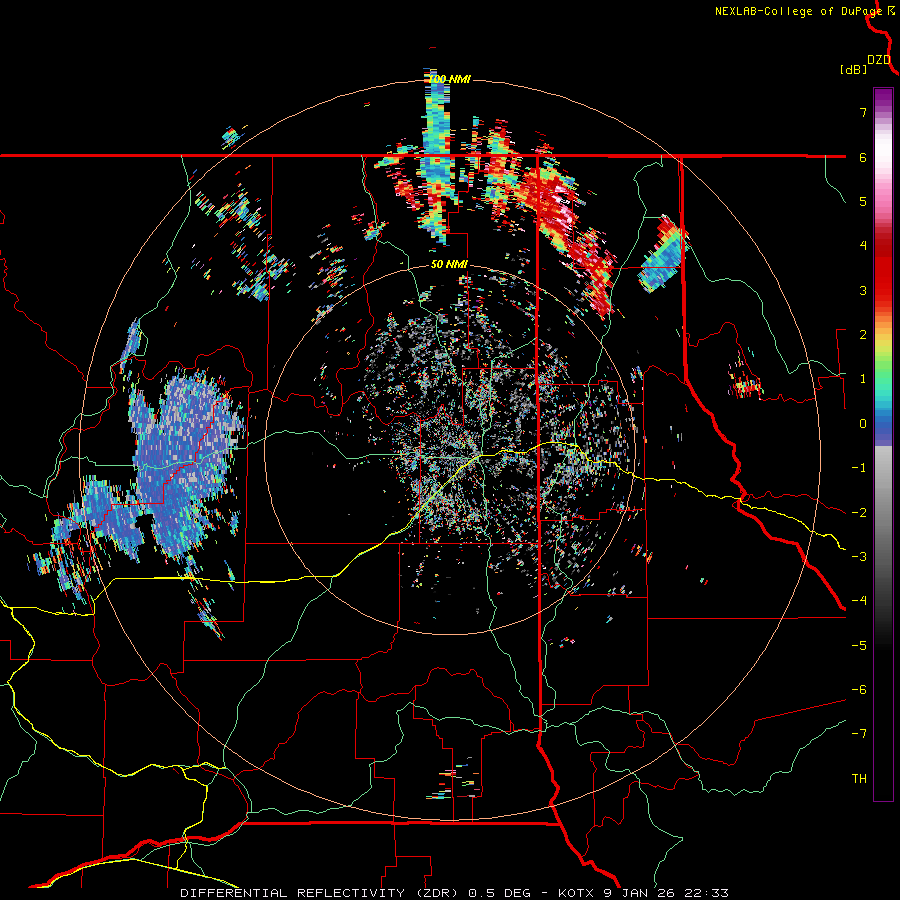Click the 100 NMI range ring label
The height and width of the screenshot is (900, 900).
[x=449, y=79]
